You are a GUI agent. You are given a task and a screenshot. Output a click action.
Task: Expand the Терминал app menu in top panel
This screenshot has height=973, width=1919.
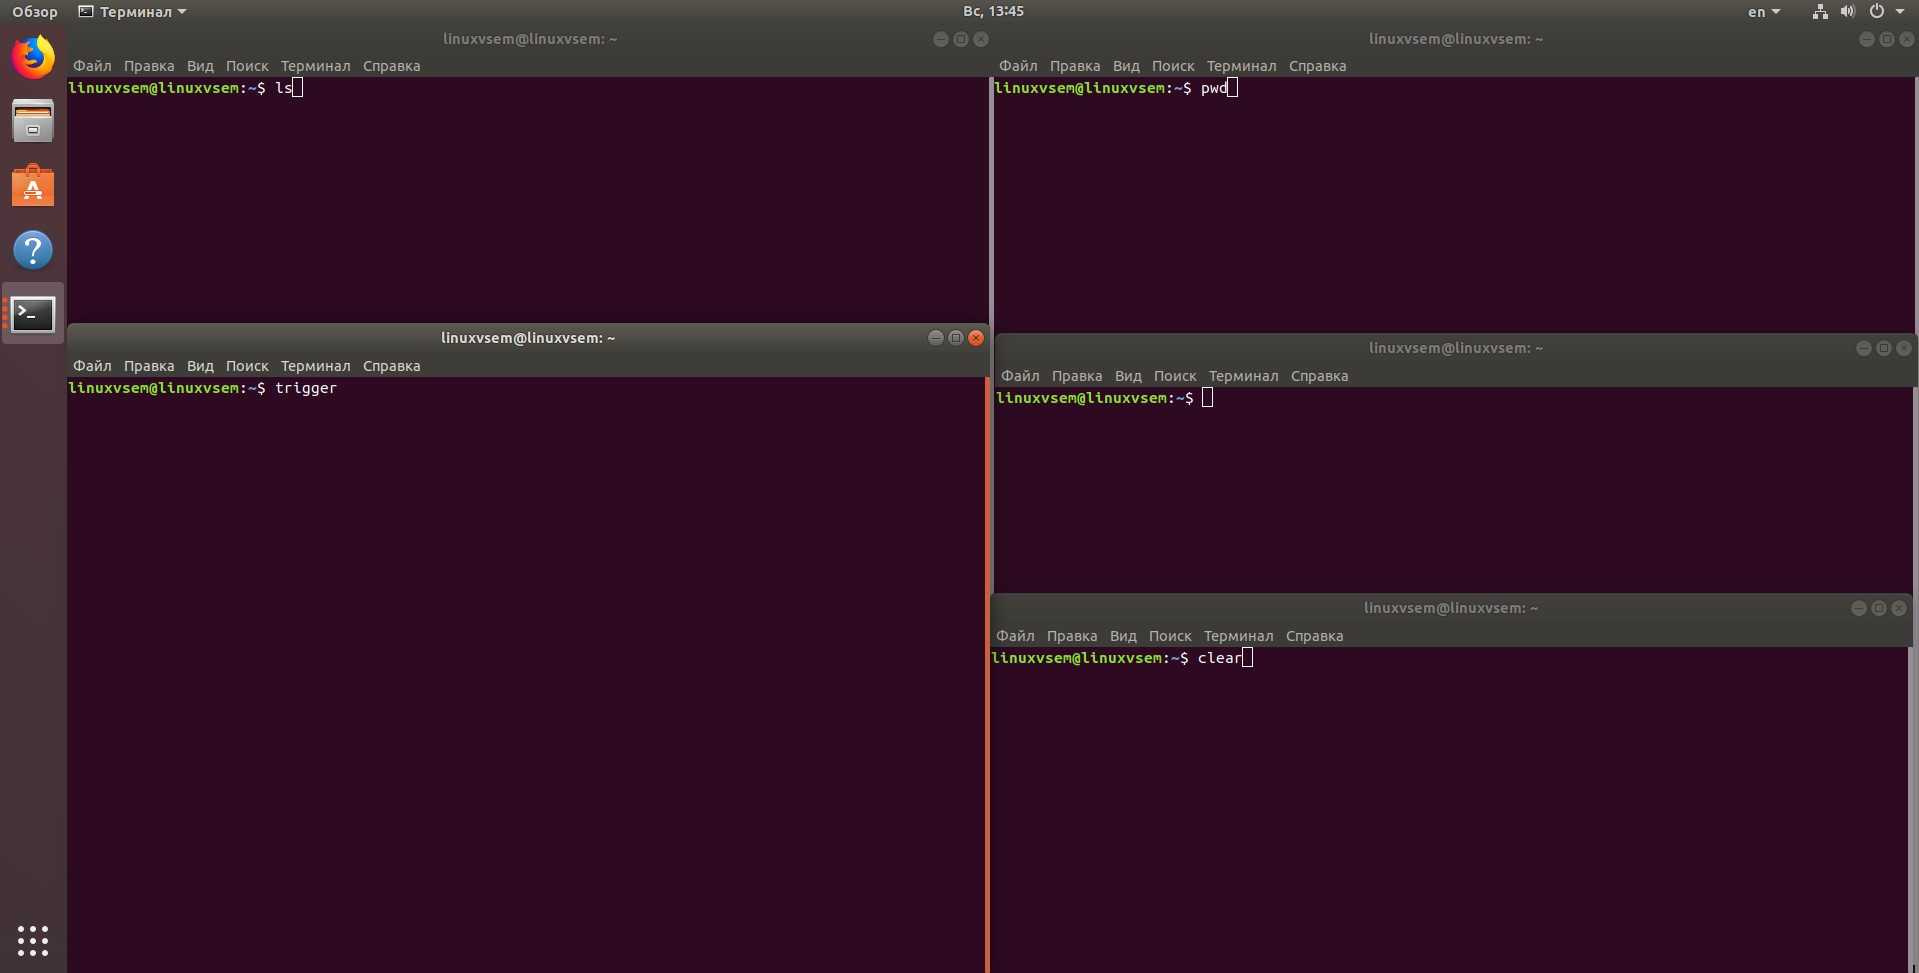pyautogui.click(x=134, y=12)
